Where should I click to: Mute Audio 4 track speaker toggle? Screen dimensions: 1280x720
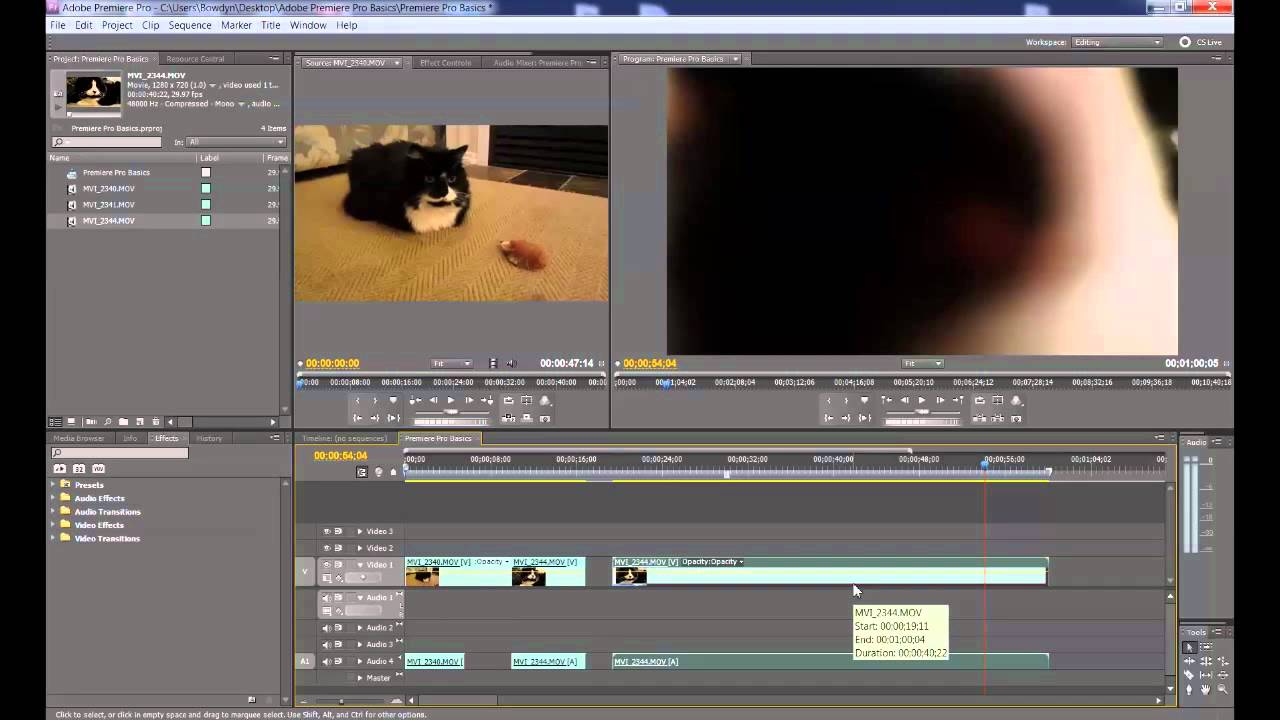(326, 661)
